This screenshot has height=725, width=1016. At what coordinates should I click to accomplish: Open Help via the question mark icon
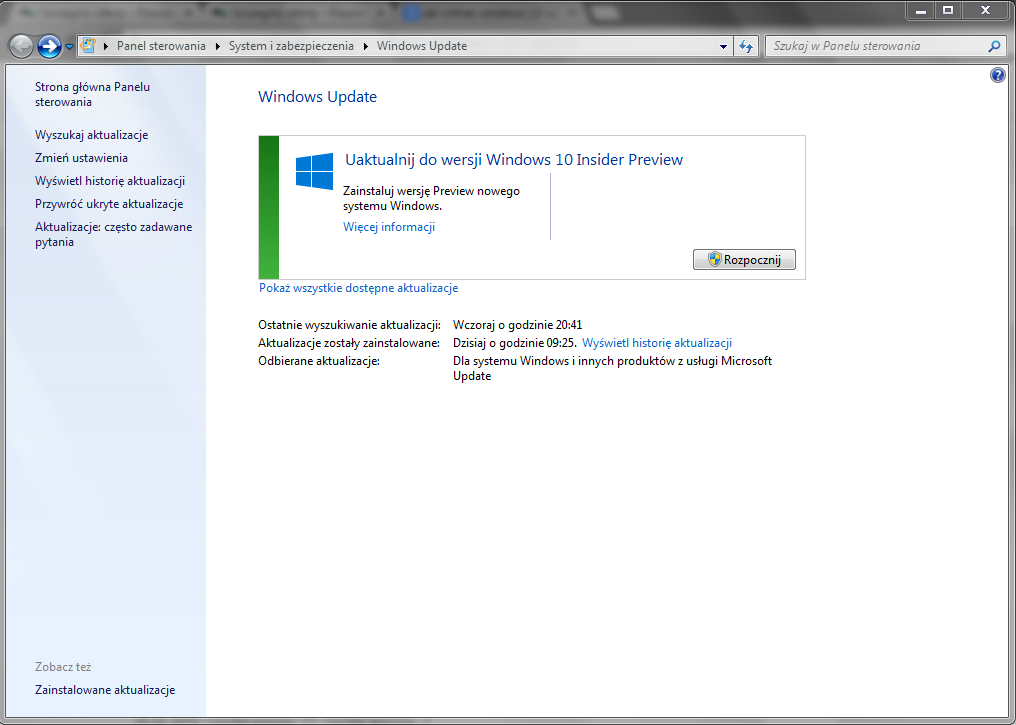click(998, 75)
